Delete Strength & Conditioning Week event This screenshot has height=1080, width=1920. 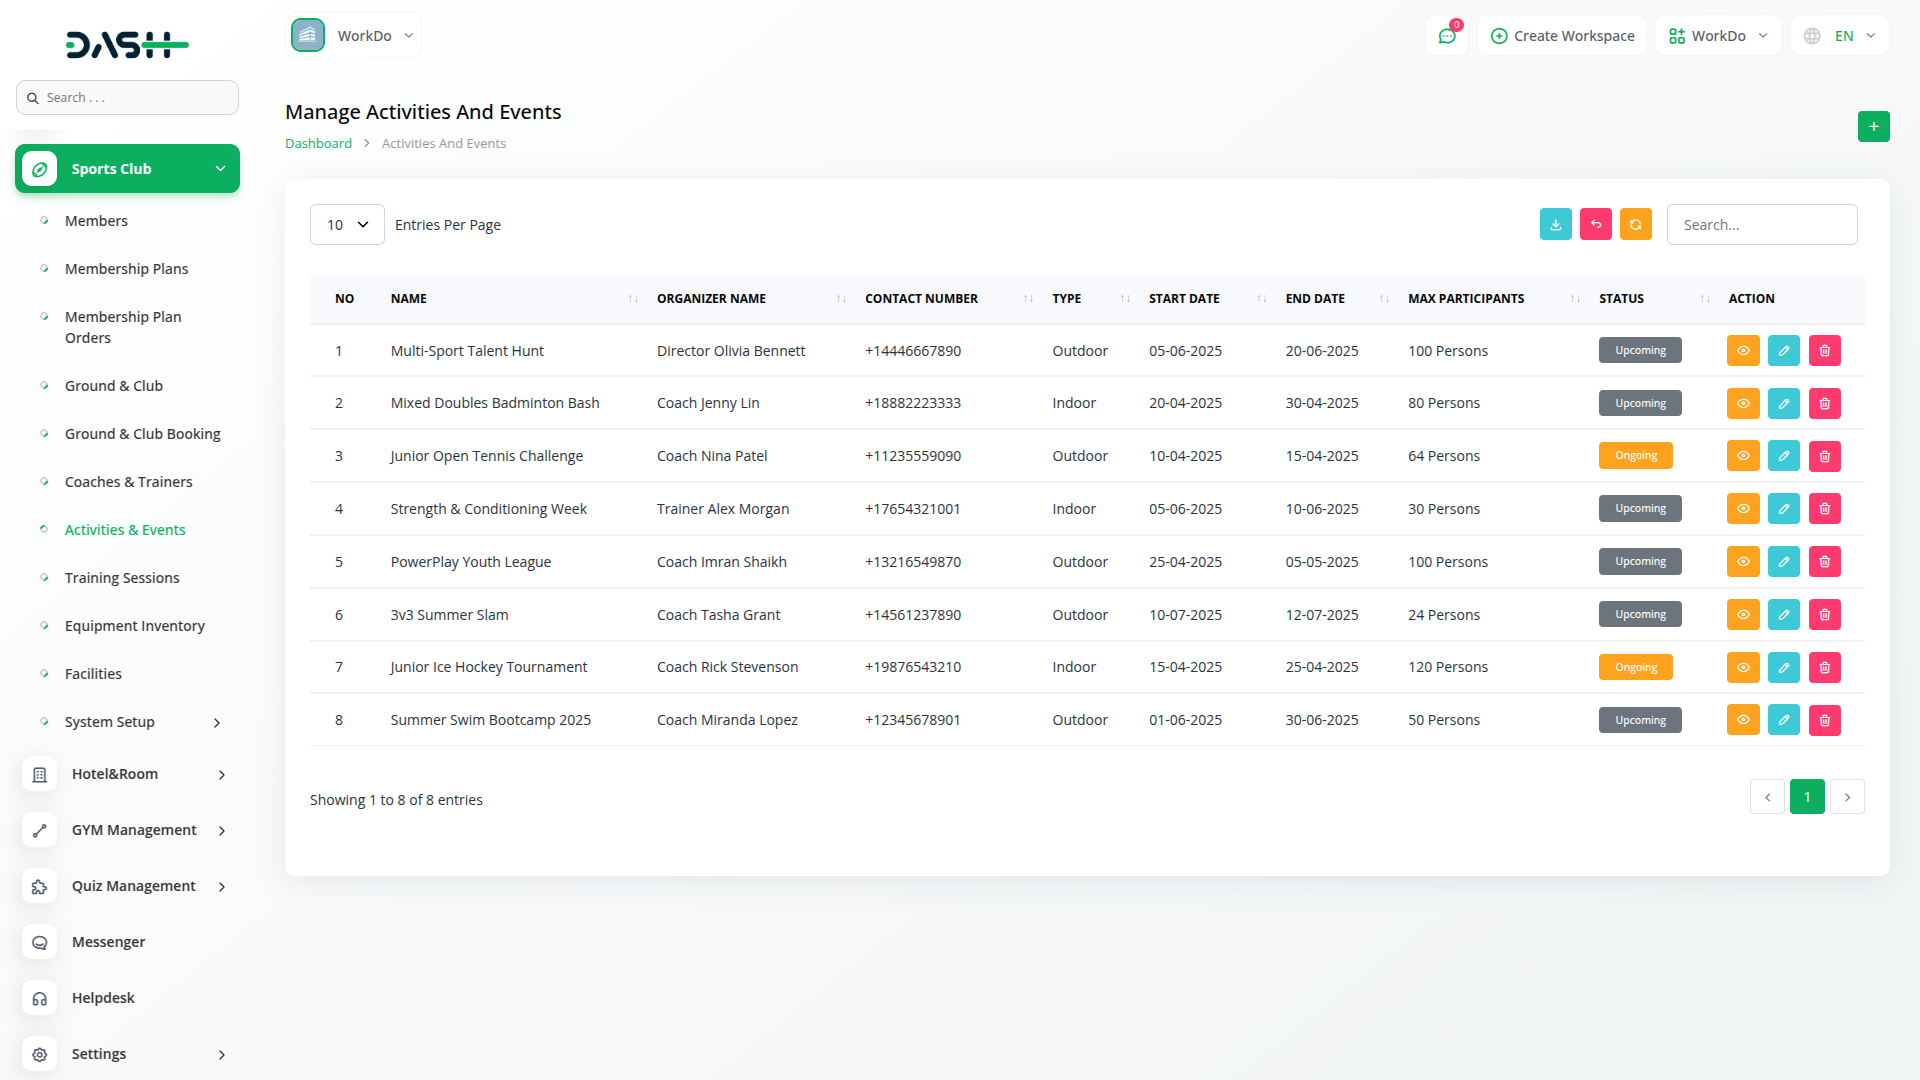point(1825,509)
